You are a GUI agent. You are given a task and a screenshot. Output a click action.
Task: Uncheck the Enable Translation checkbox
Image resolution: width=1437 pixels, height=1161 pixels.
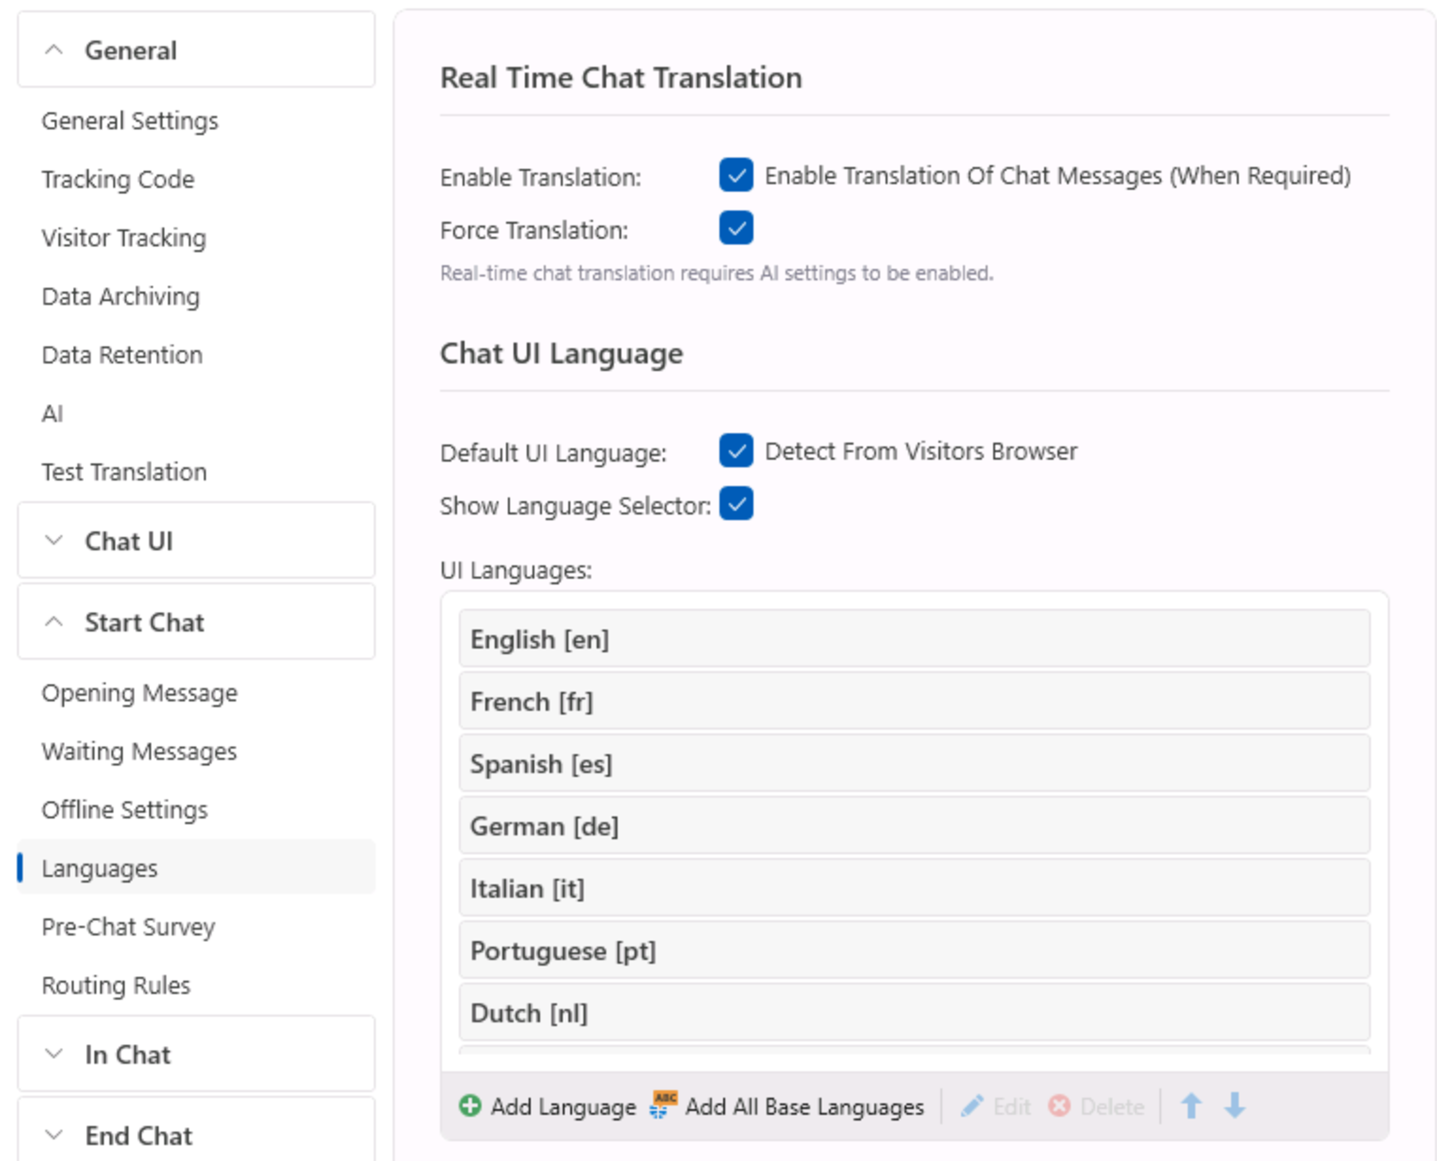click(736, 175)
